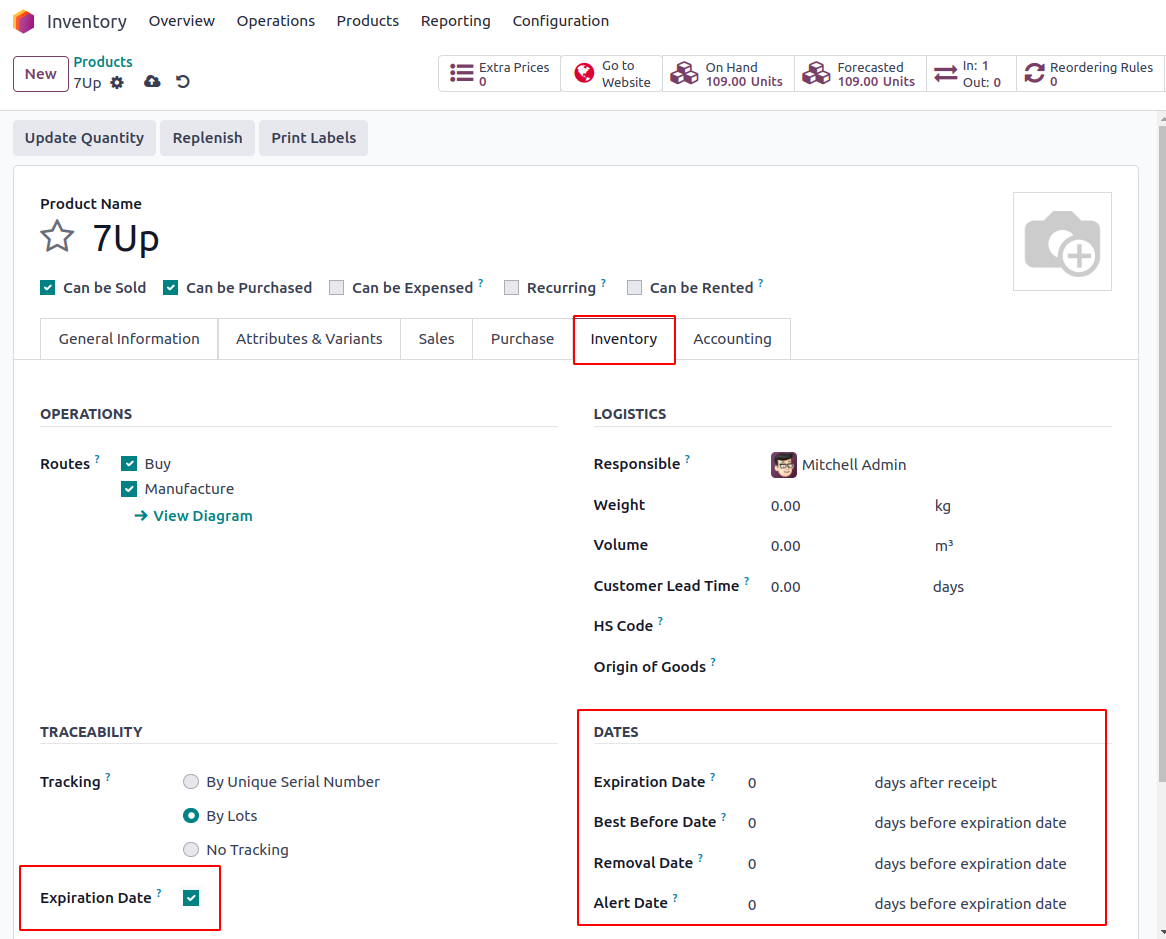The image size is (1166, 939).
Task: Open the Operations menu
Action: 276,21
